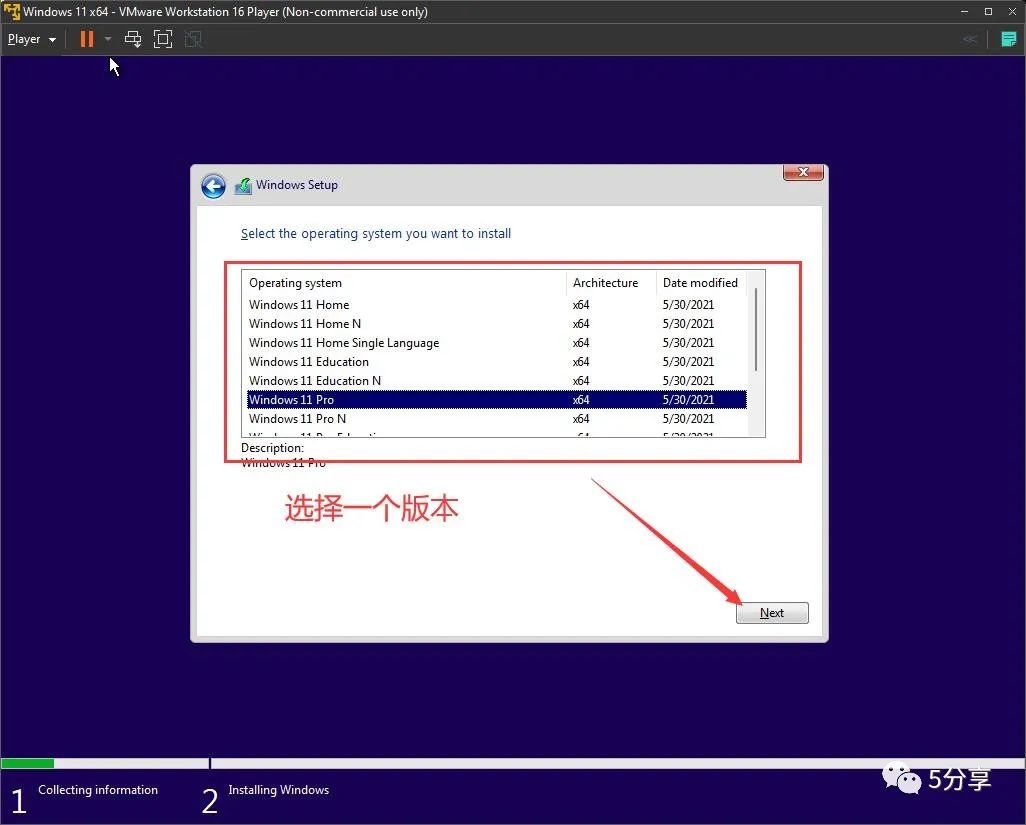
Task: Select the Windows 11 Pro row
Action: click(x=497, y=400)
